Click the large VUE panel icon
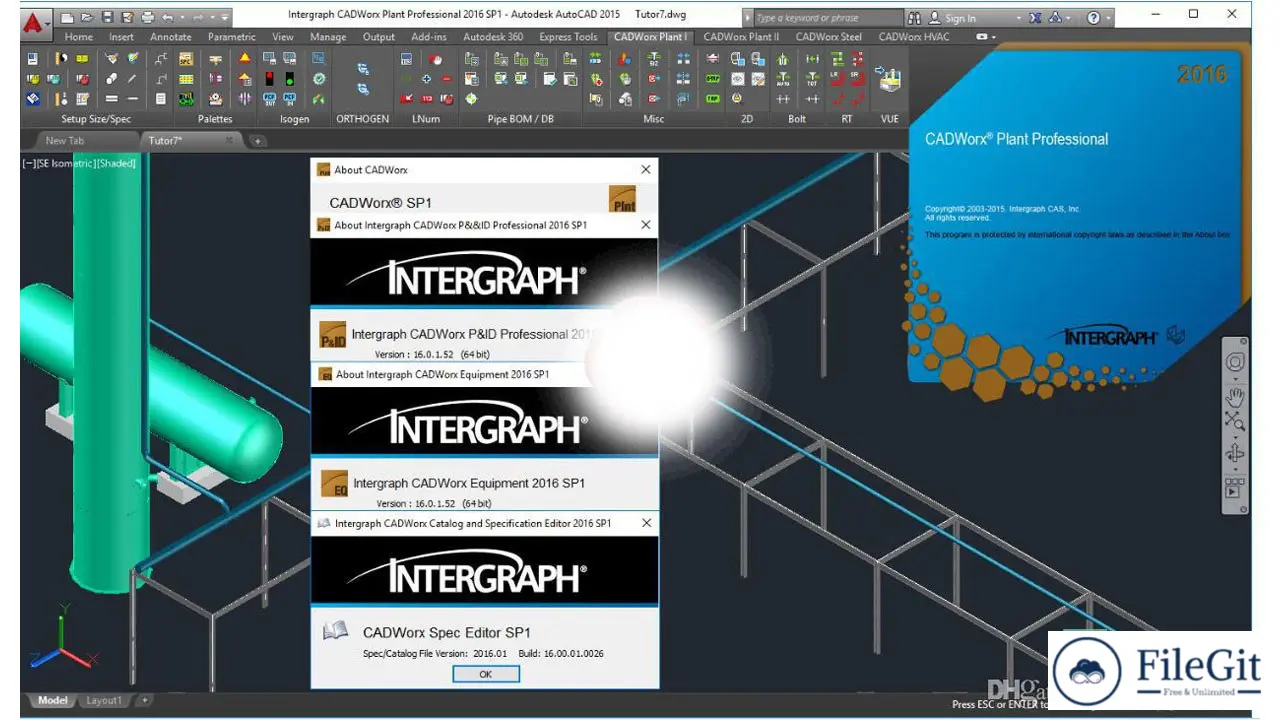The image size is (1280, 720). pyautogui.click(x=889, y=79)
